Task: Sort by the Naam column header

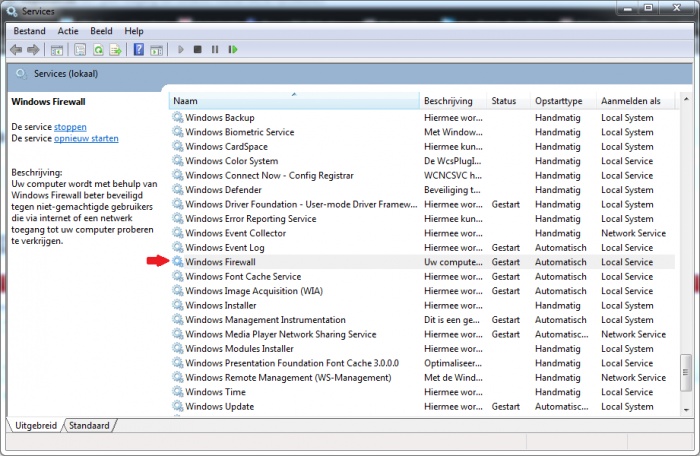Action: tap(294, 101)
